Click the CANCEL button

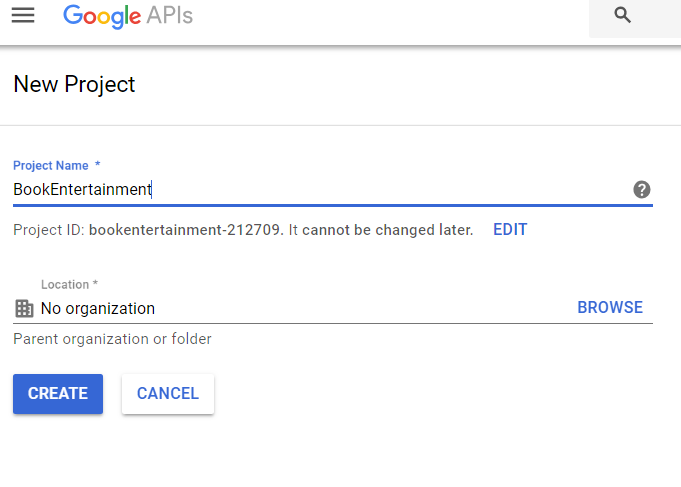(x=168, y=394)
